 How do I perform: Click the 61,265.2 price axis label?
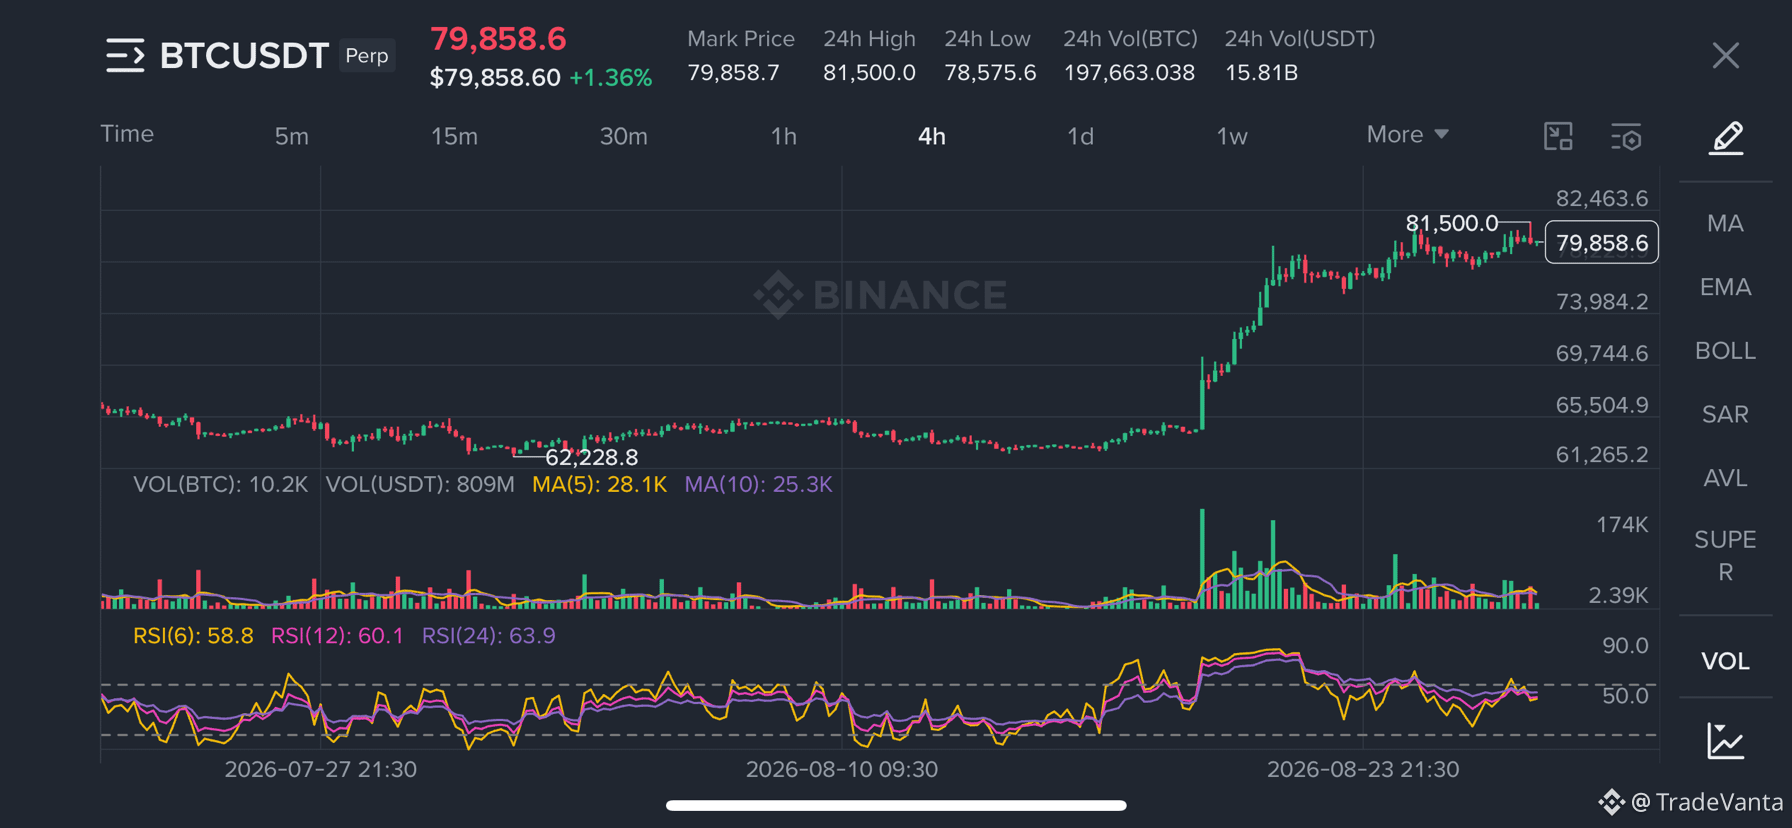pyautogui.click(x=1602, y=454)
